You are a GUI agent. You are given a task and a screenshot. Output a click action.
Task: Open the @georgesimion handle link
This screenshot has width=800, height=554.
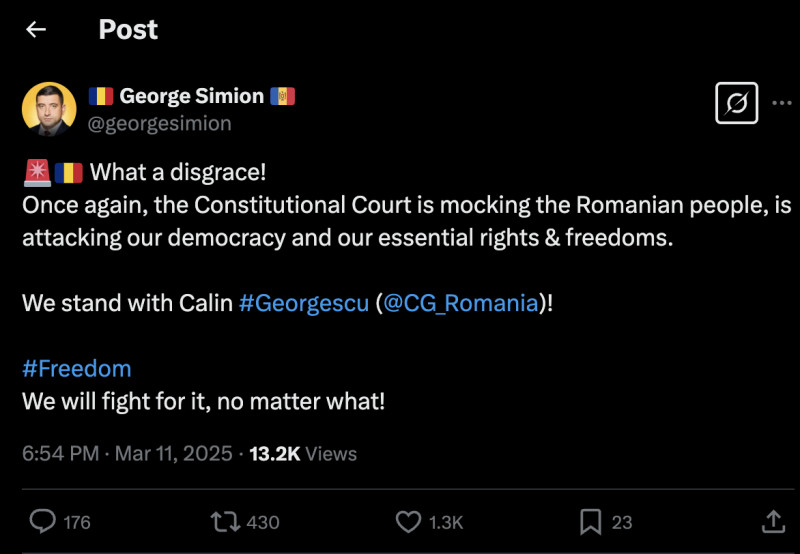pos(160,123)
